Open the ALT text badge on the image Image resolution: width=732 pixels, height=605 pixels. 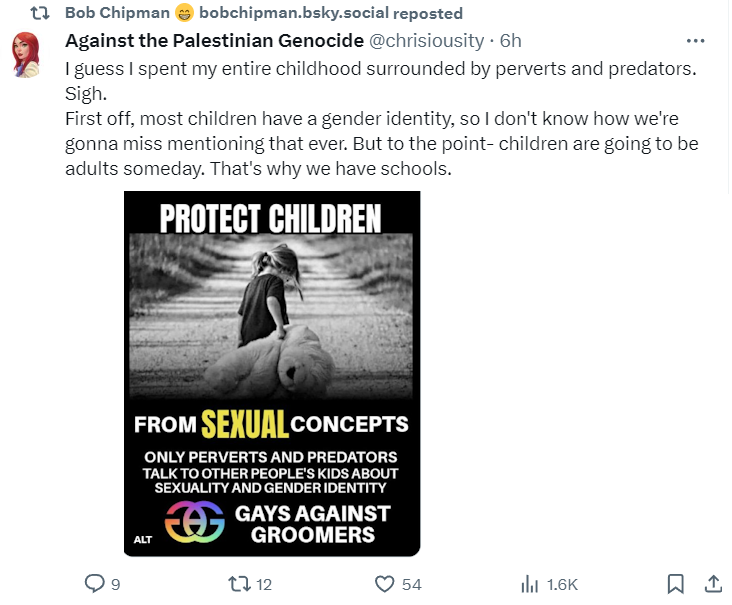point(143,541)
